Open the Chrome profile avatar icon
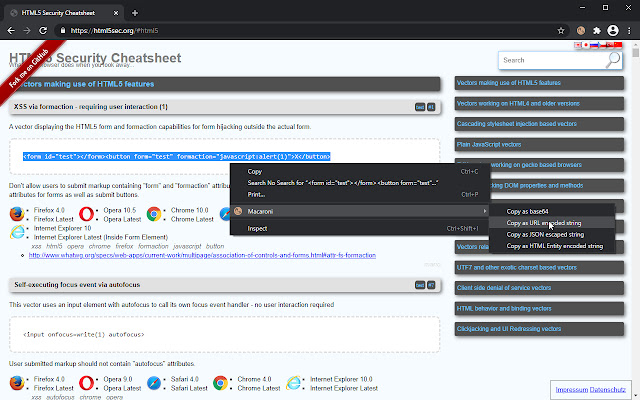 coord(613,30)
